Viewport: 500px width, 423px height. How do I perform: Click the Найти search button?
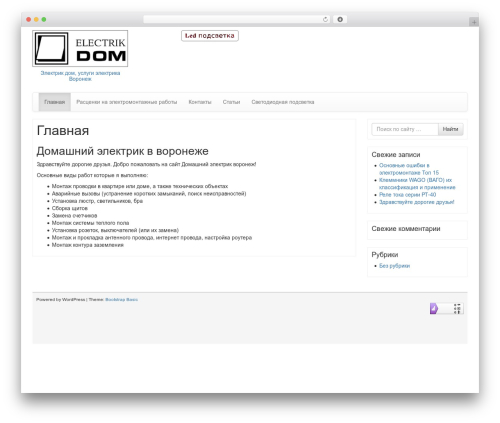click(x=451, y=129)
